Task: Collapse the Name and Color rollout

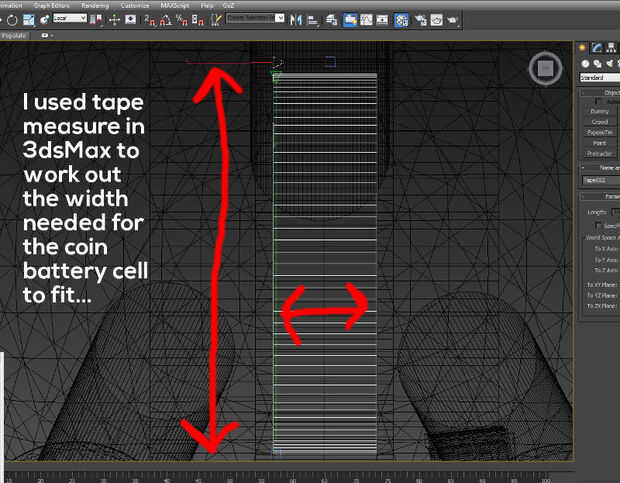Action: (x=600, y=168)
